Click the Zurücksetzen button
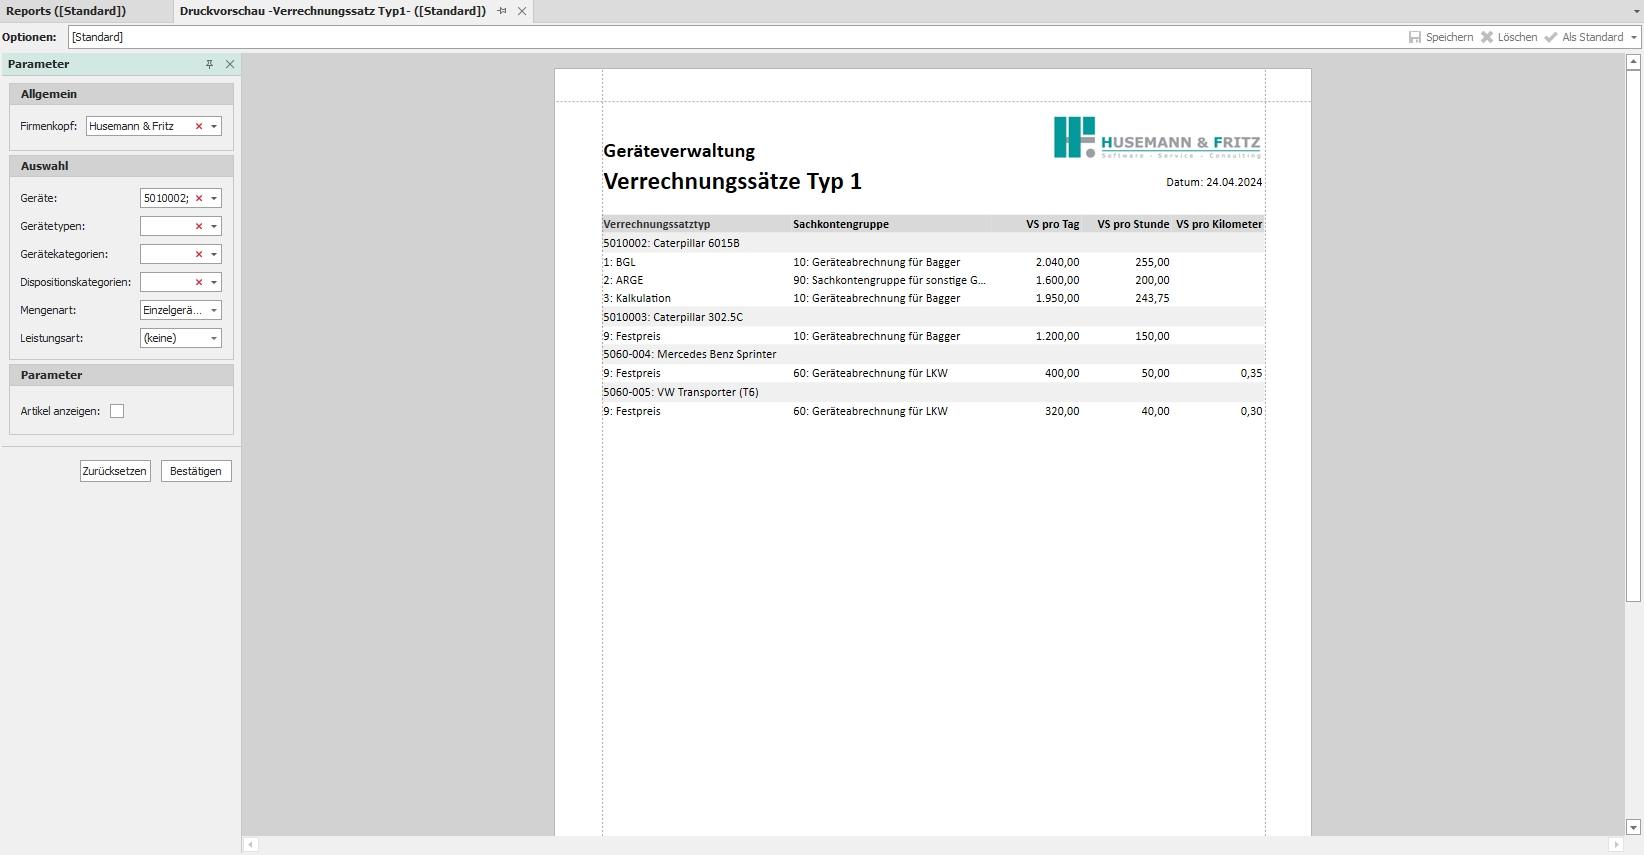This screenshot has height=855, width=1644. 115,471
